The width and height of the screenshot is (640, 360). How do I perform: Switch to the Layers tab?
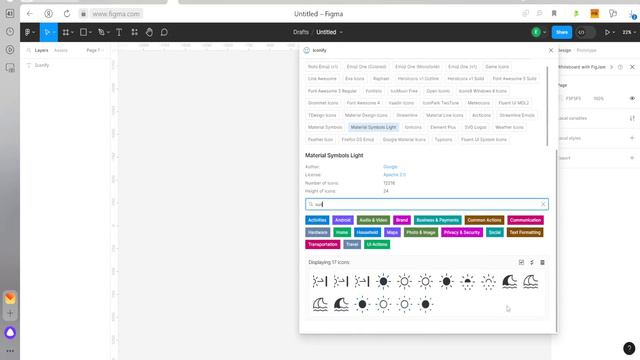(41, 50)
